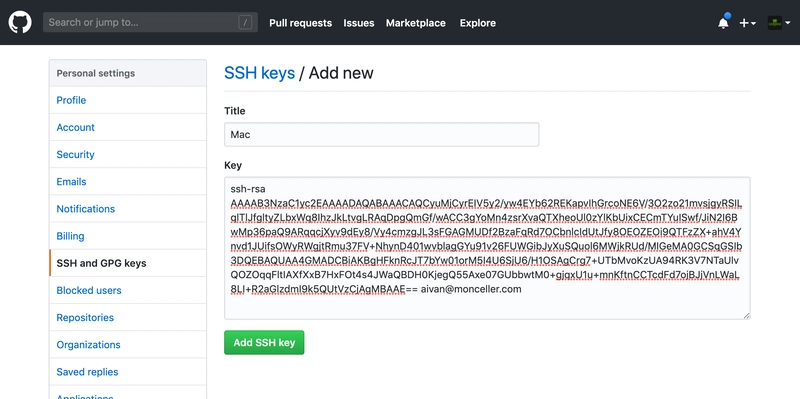This screenshot has height=399, width=800.
Task: Open Explore from the header
Action: [x=478, y=23]
